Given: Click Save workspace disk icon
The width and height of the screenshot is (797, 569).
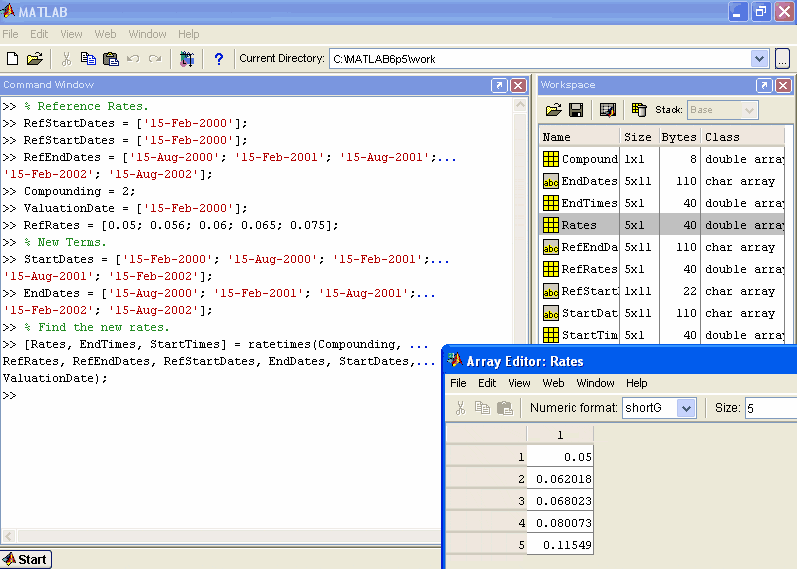Looking at the screenshot, I should [x=576, y=110].
